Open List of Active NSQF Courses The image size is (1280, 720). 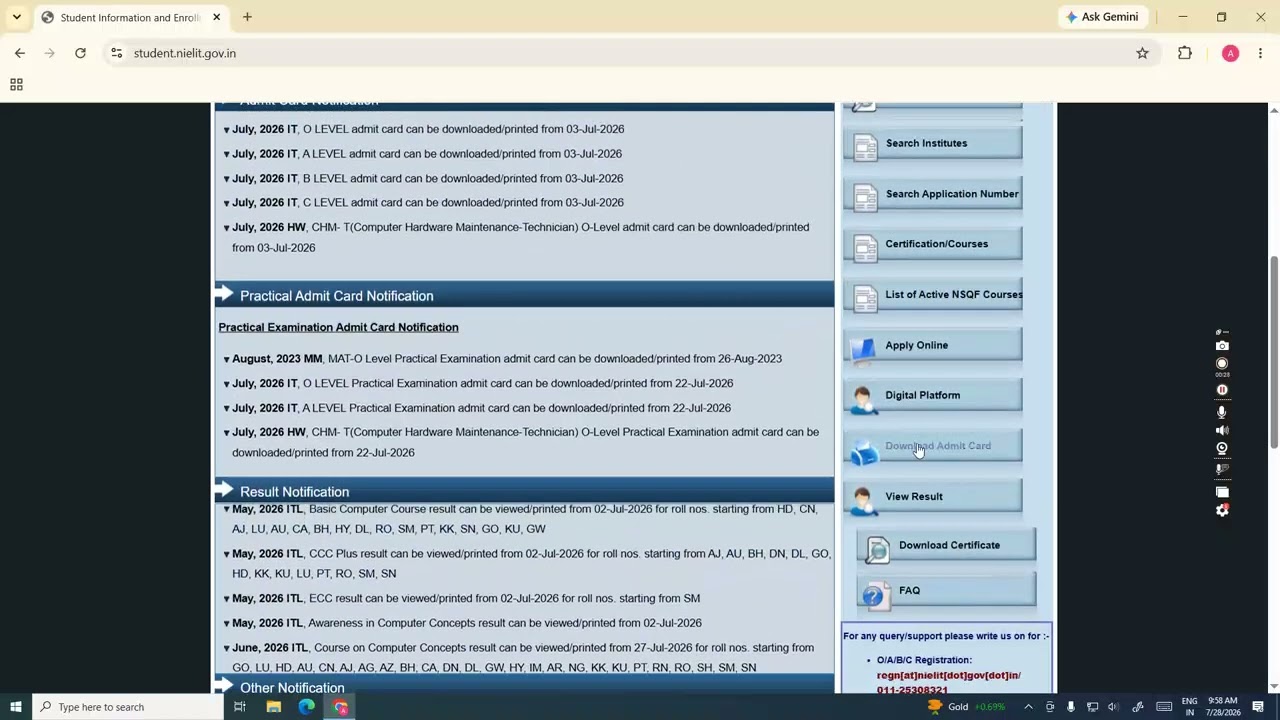[x=933, y=297]
